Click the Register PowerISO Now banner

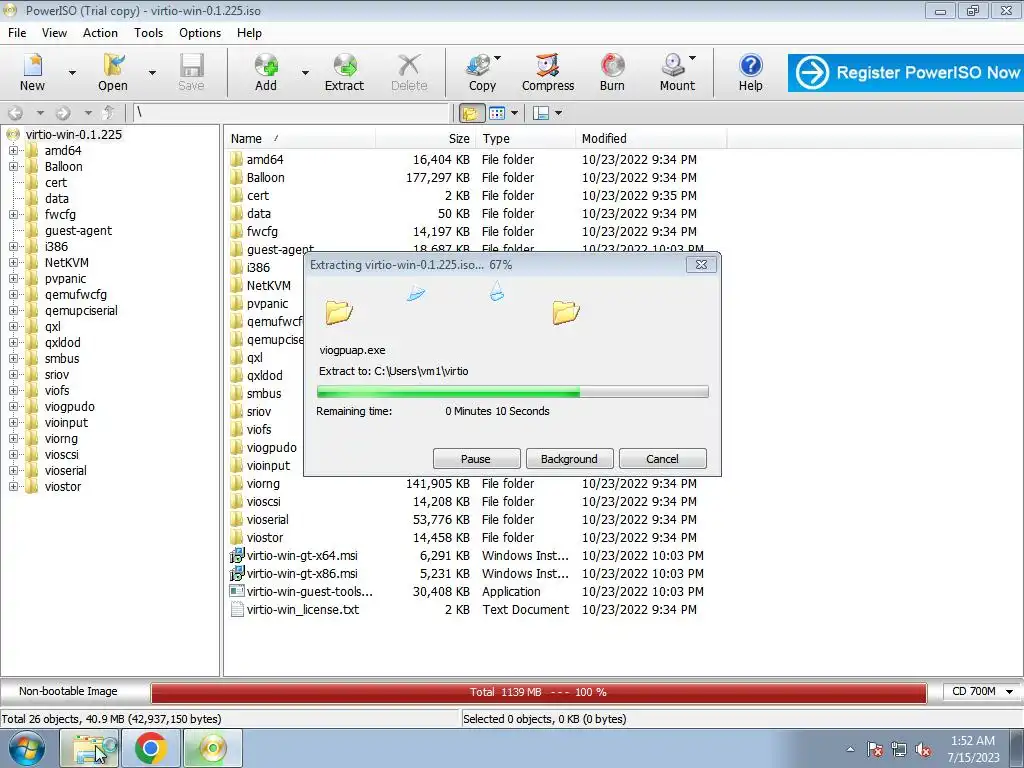click(x=905, y=72)
